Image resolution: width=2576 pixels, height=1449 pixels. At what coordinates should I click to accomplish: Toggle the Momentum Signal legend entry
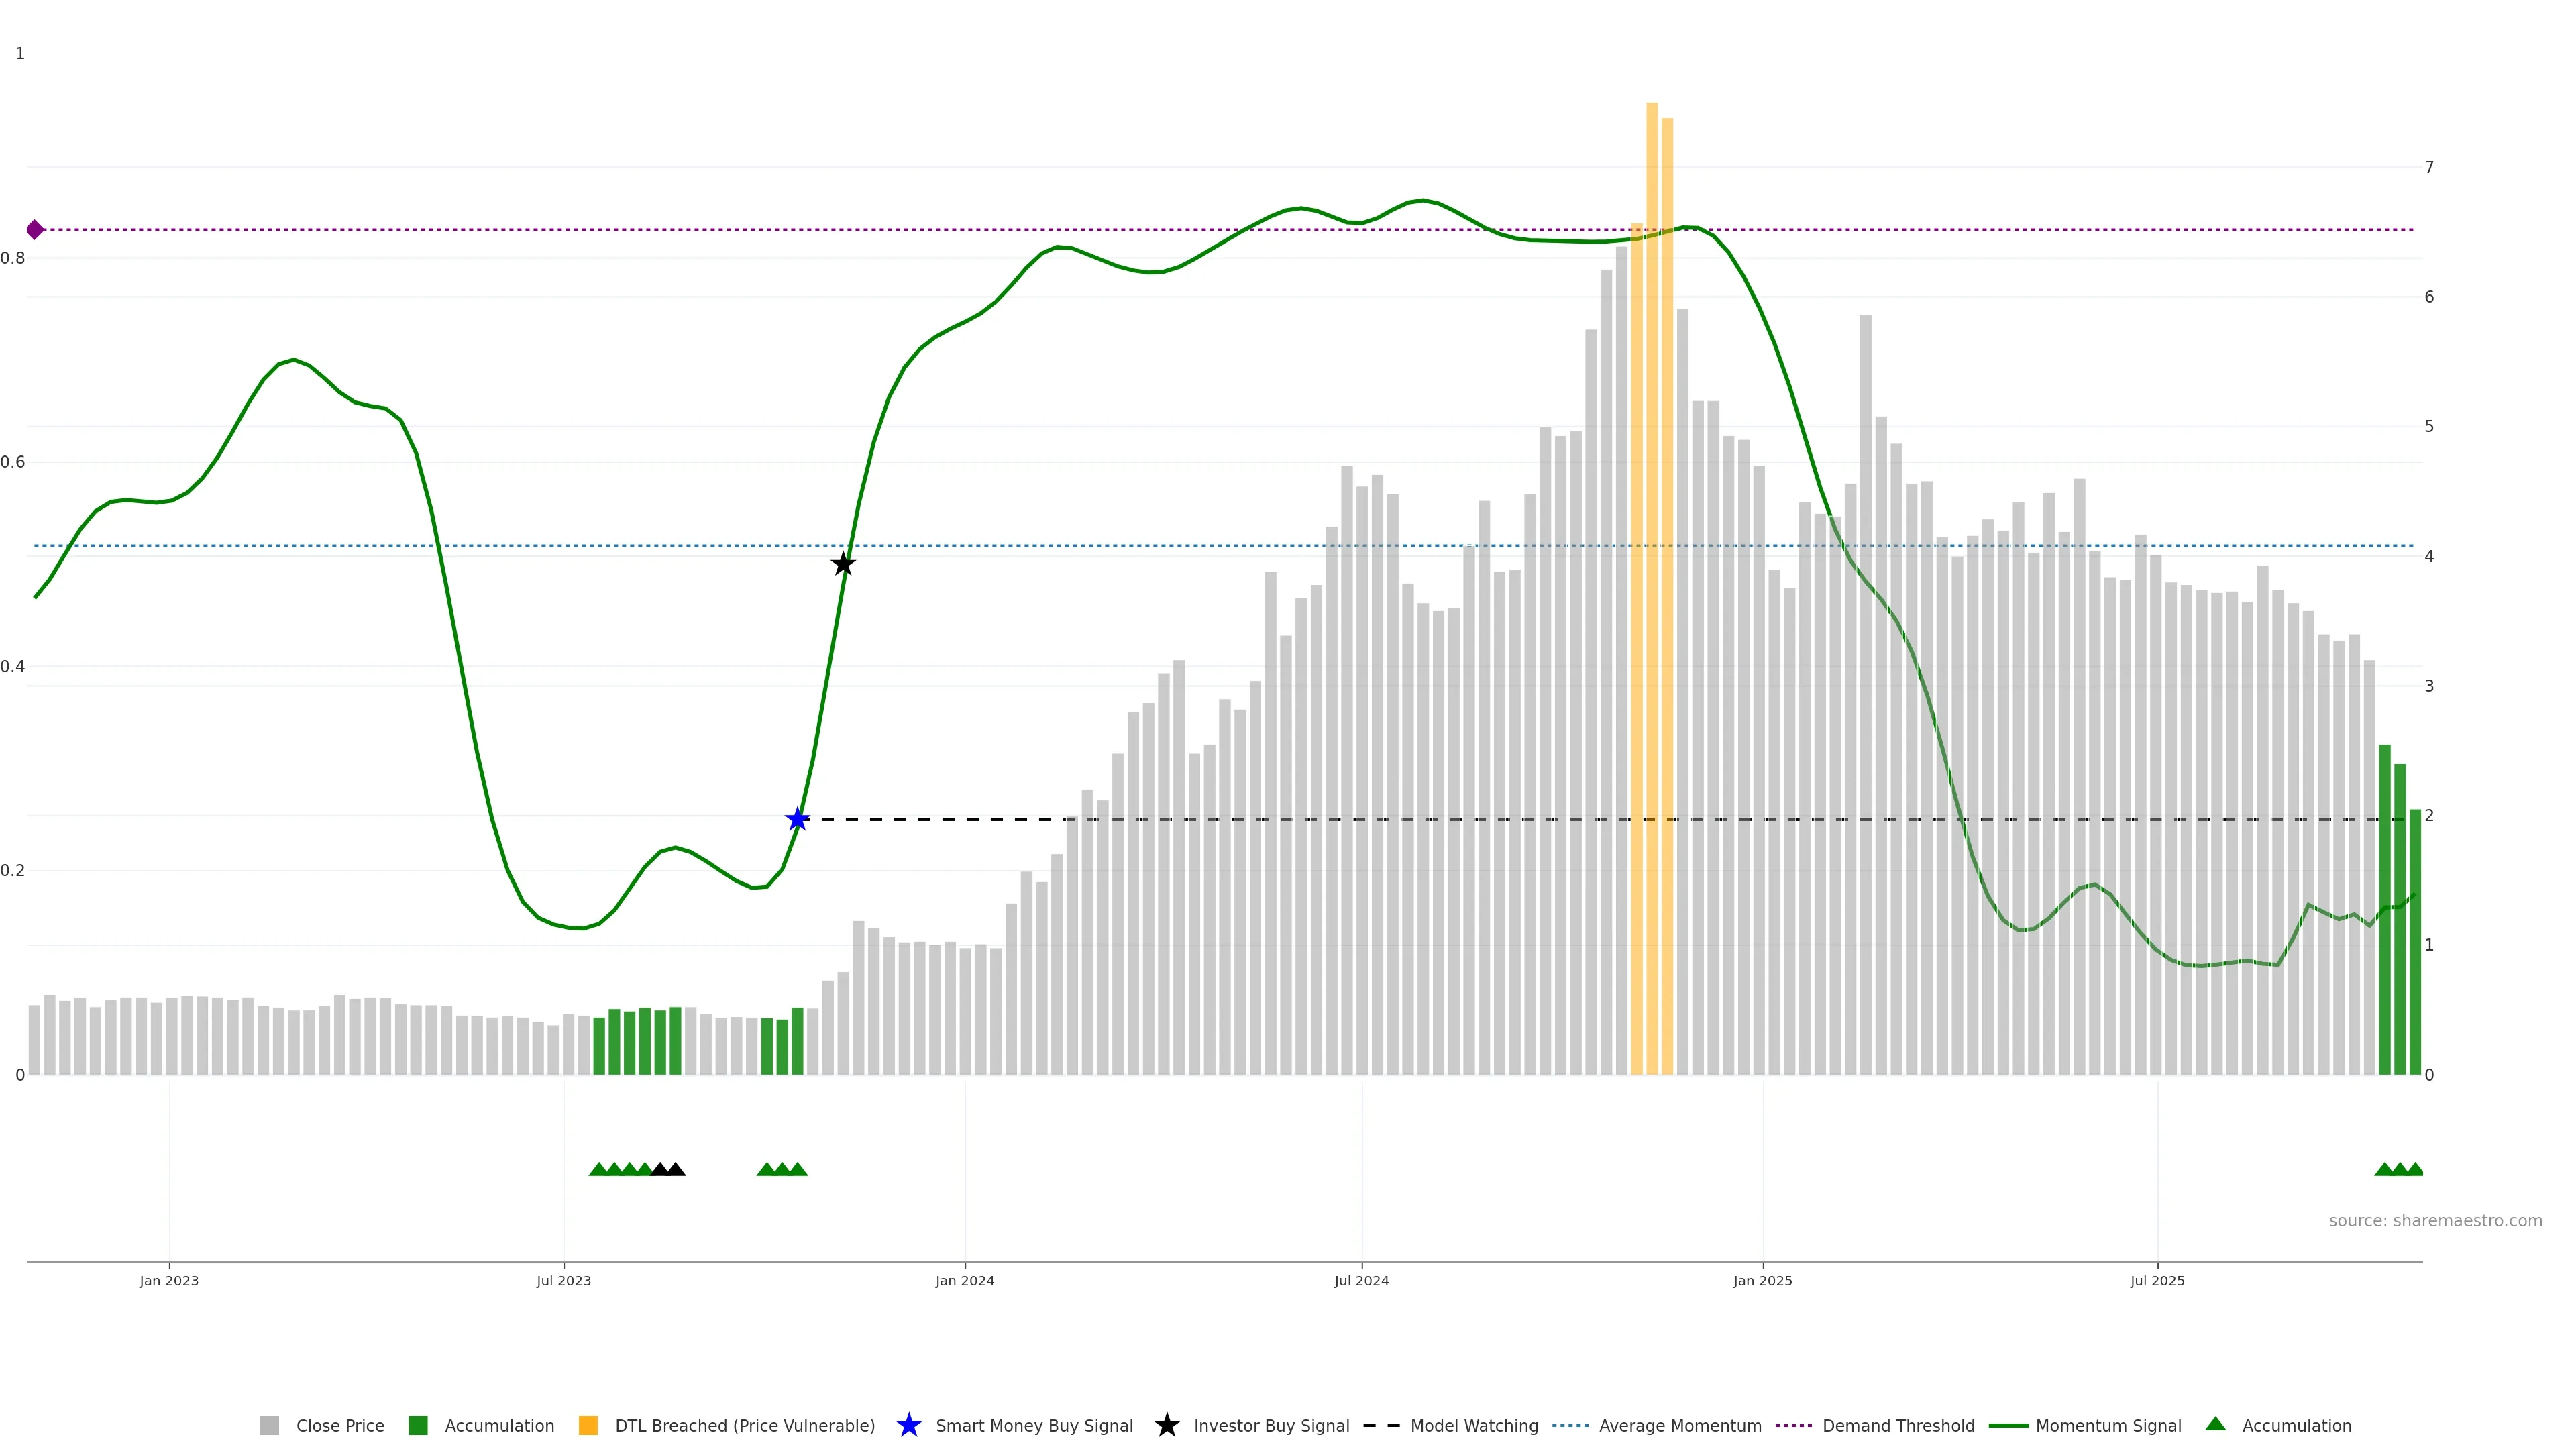[x=2108, y=1425]
